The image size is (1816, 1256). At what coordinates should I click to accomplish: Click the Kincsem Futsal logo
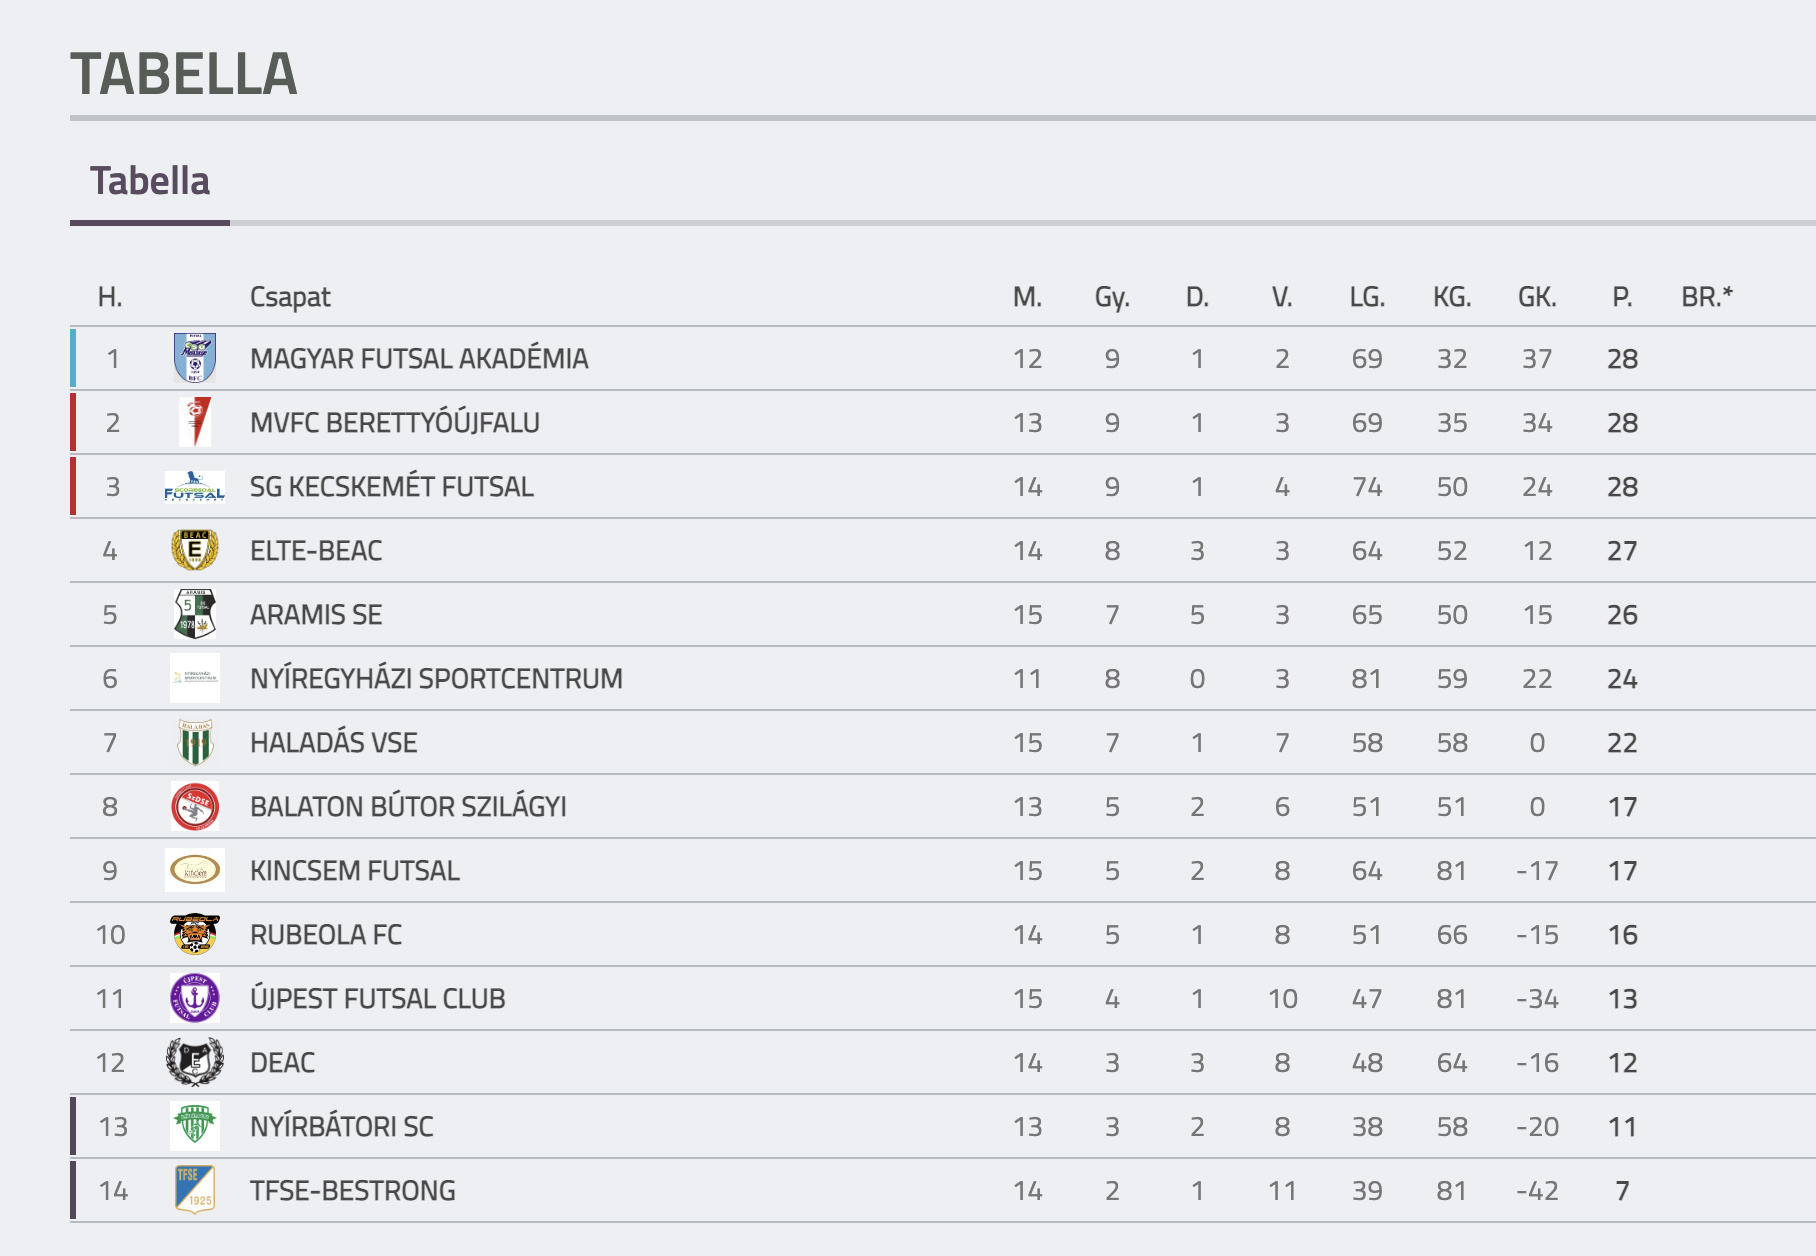click(195, 870)
